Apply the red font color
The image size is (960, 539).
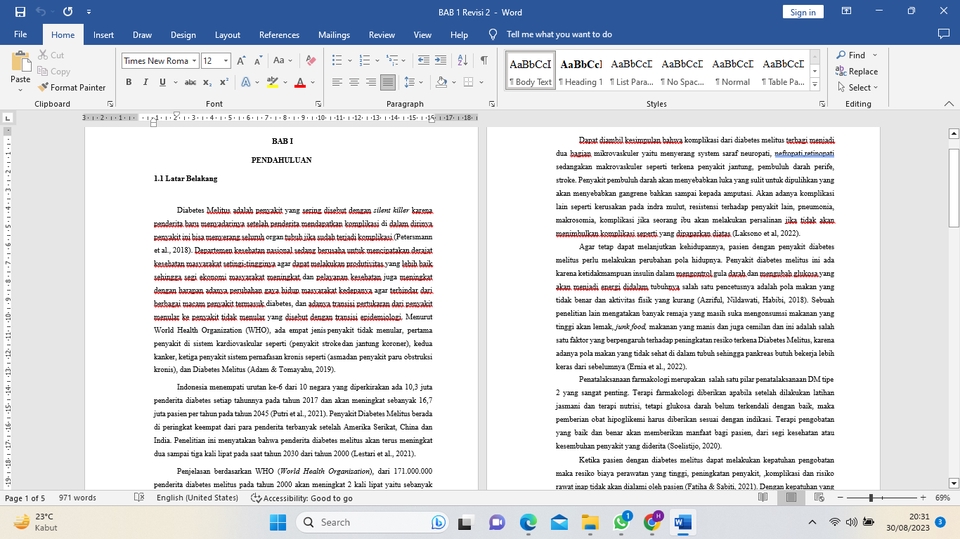coord(300,82)
